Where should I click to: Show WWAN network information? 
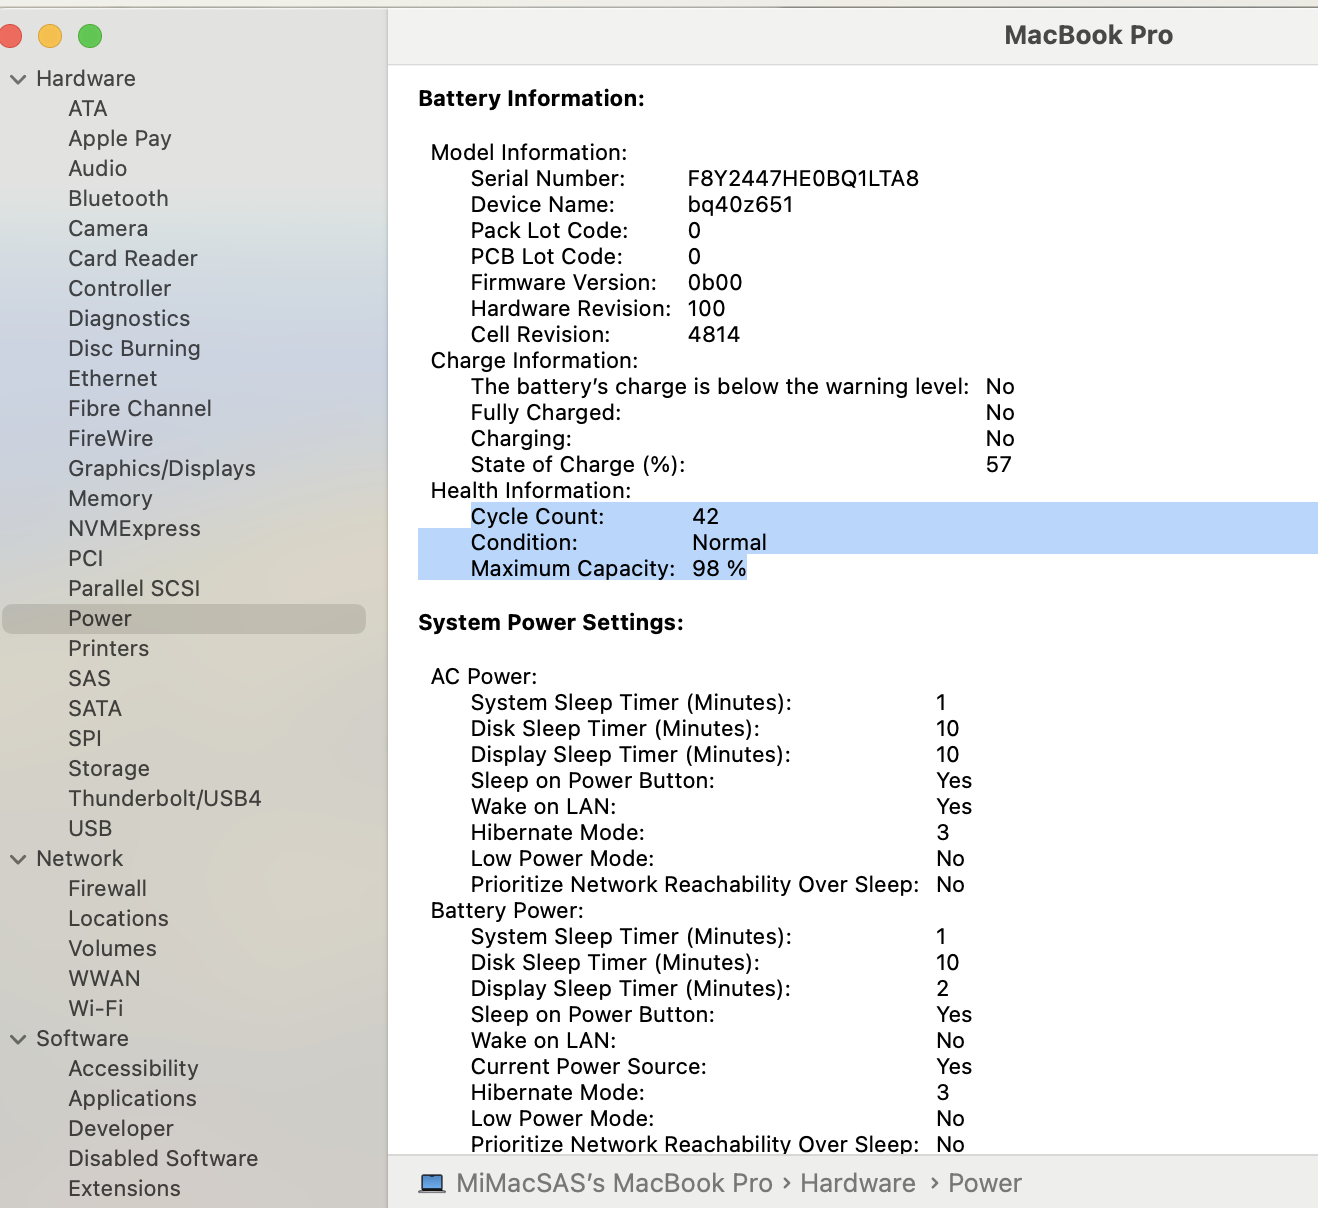coord(105,979)
